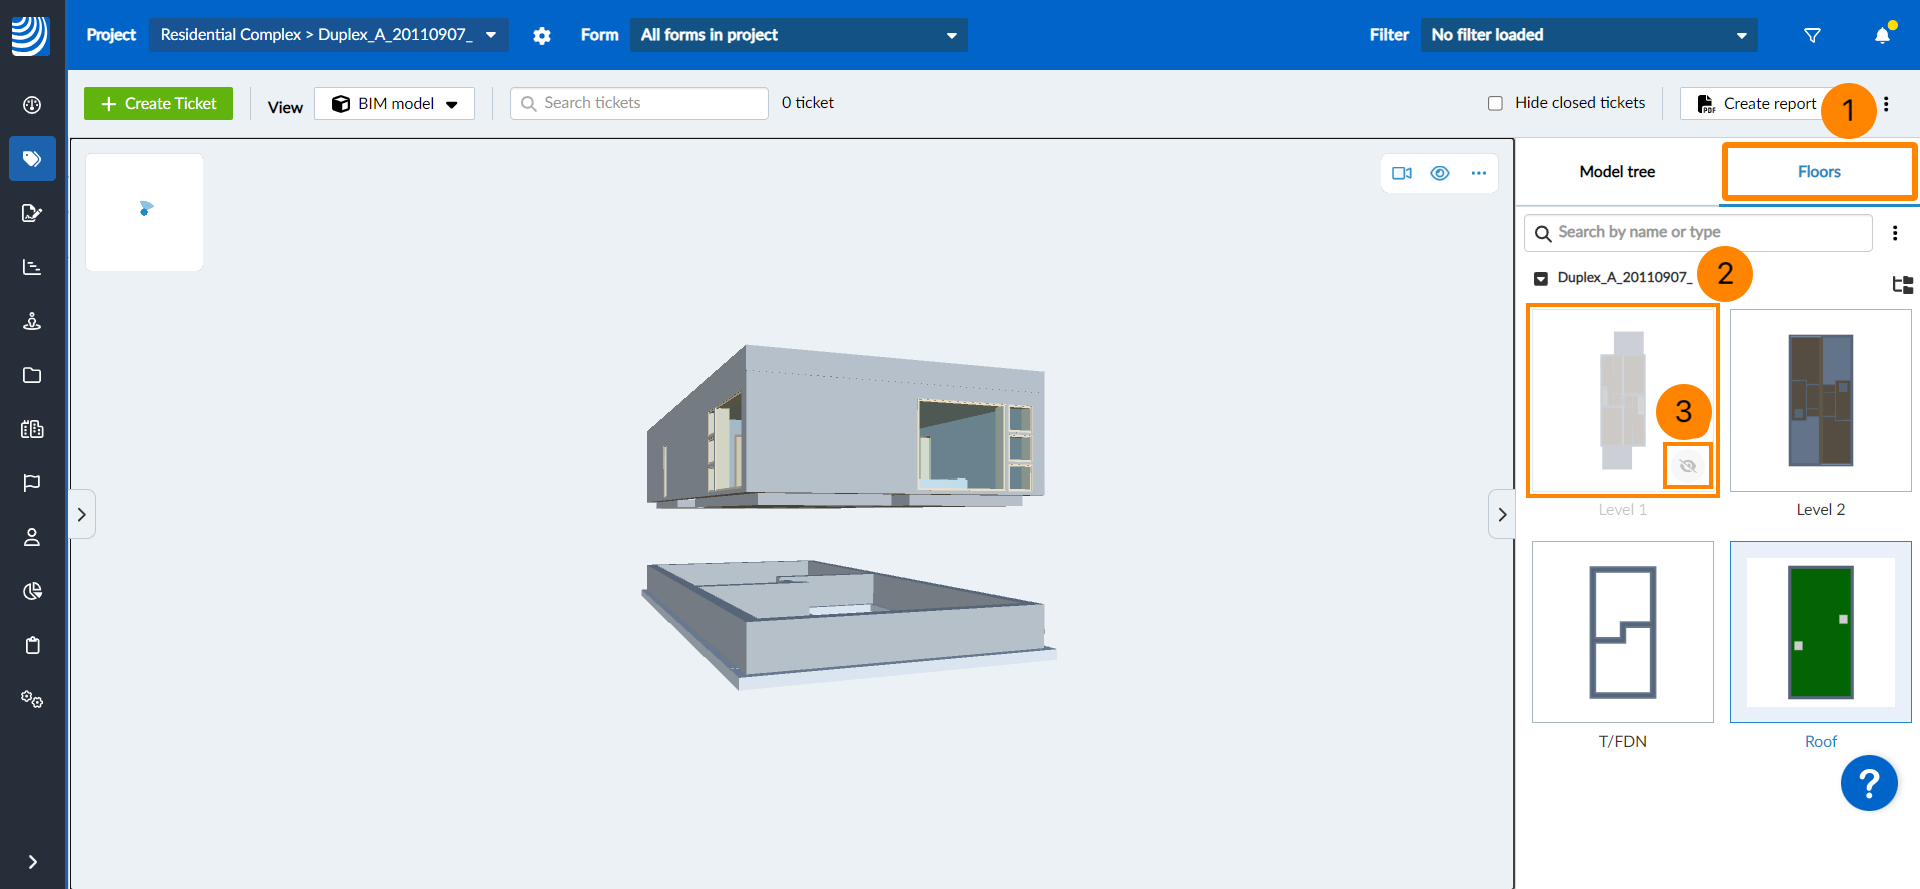Image resolution: width=1920 pixels, height=889 pixels.
Task: Collapse the Duplex_A_20110907_ model group
Action: point(1541,278)
